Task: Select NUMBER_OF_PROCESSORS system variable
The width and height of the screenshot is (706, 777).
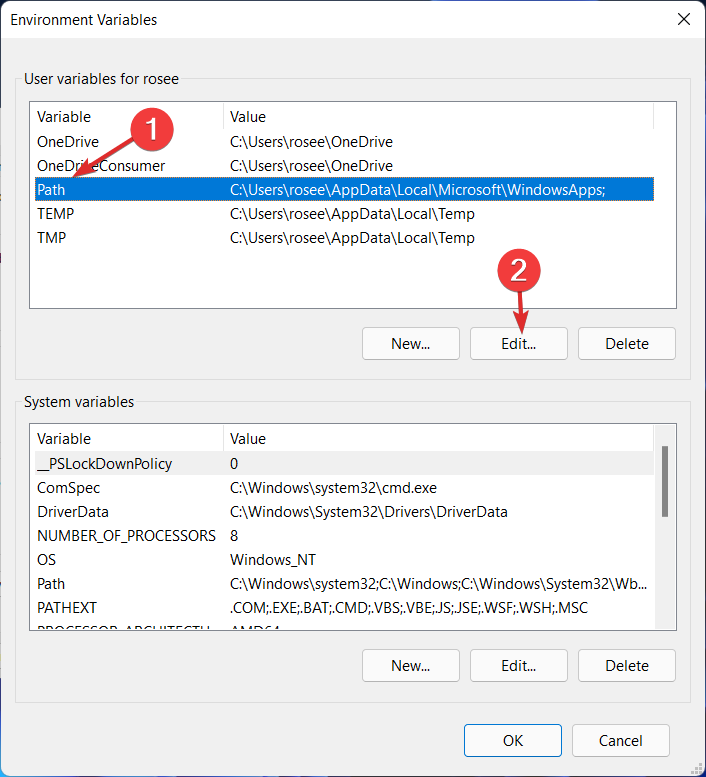Action: pyautogui.click(x=126, y=535)
